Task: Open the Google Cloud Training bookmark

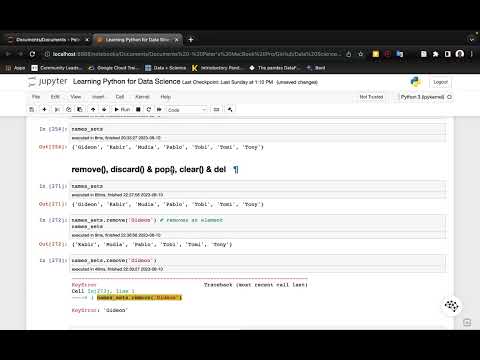Action: pyautogui.click(x=113, y=68)
